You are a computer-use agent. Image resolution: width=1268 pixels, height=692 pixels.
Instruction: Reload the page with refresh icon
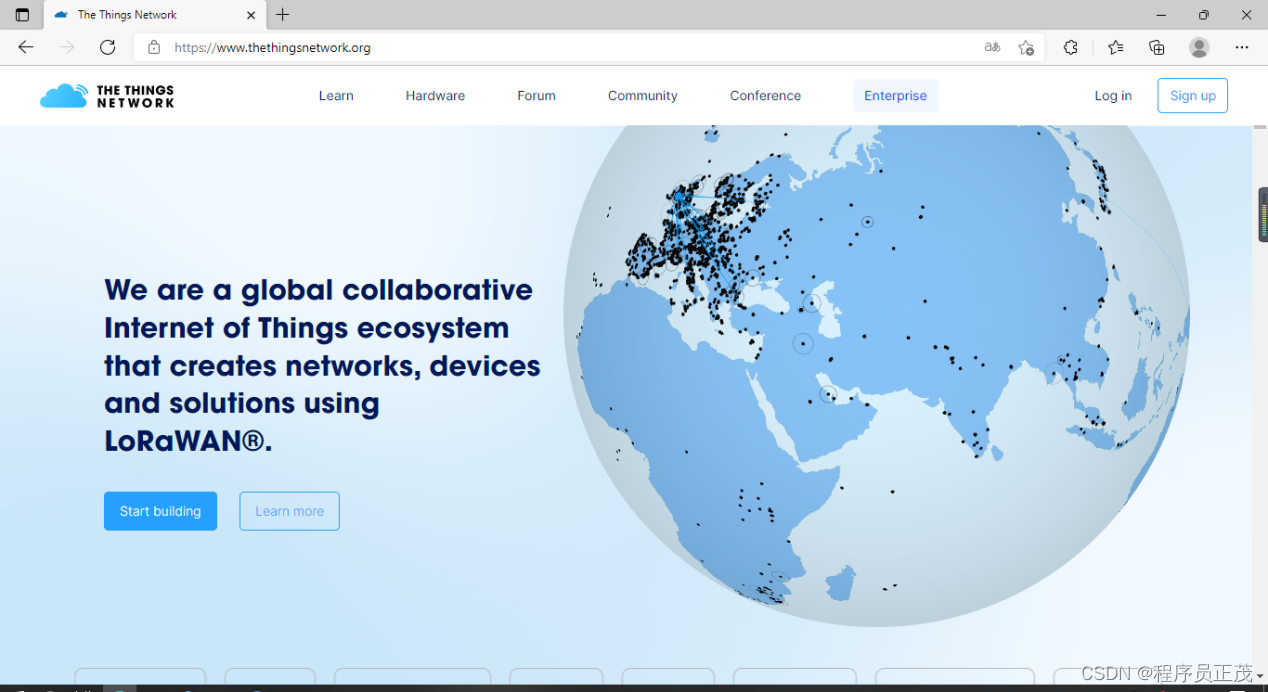pyautogui.click(x=108, y=47)
